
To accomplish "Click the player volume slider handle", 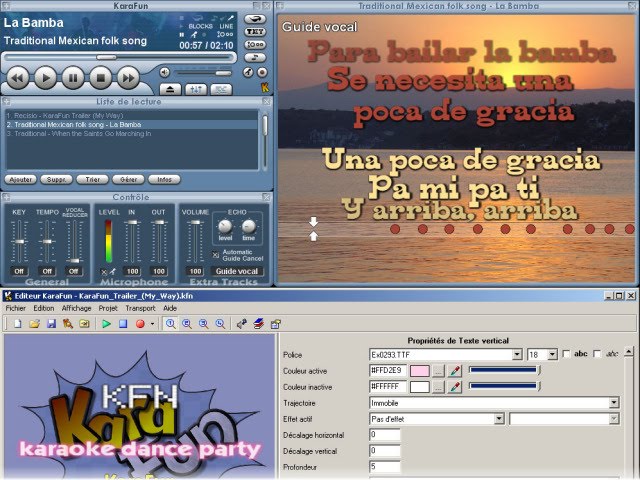I will click(x=223, y=73).
